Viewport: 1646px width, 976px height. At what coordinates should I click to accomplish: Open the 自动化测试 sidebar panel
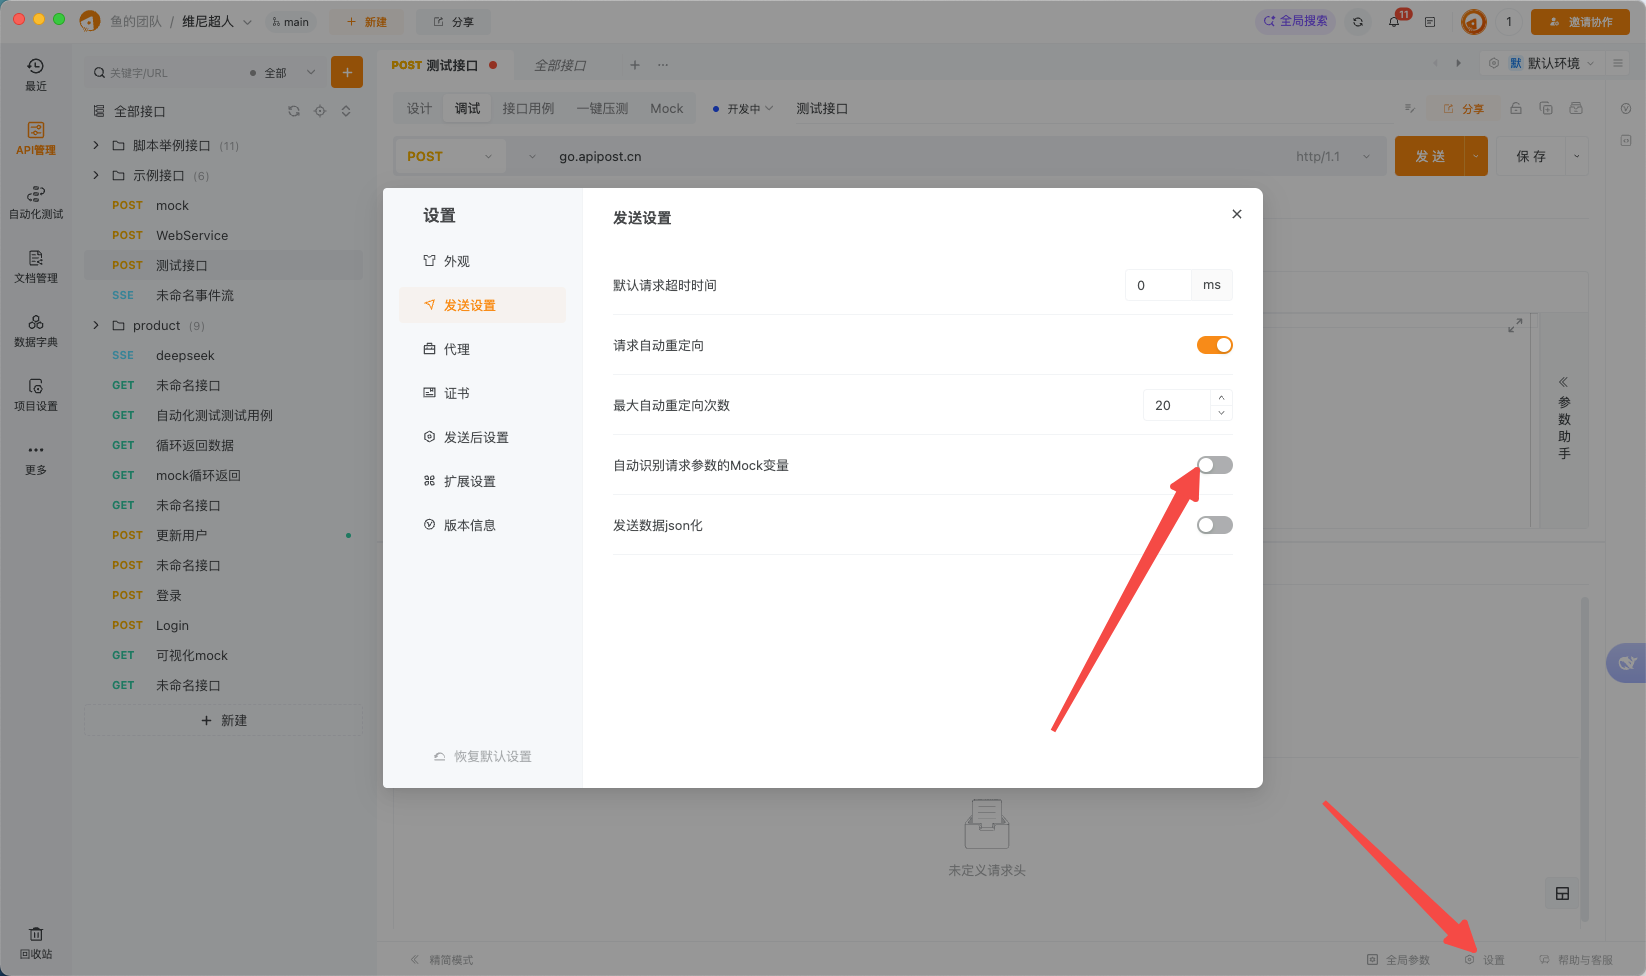[x=35, y=200]
